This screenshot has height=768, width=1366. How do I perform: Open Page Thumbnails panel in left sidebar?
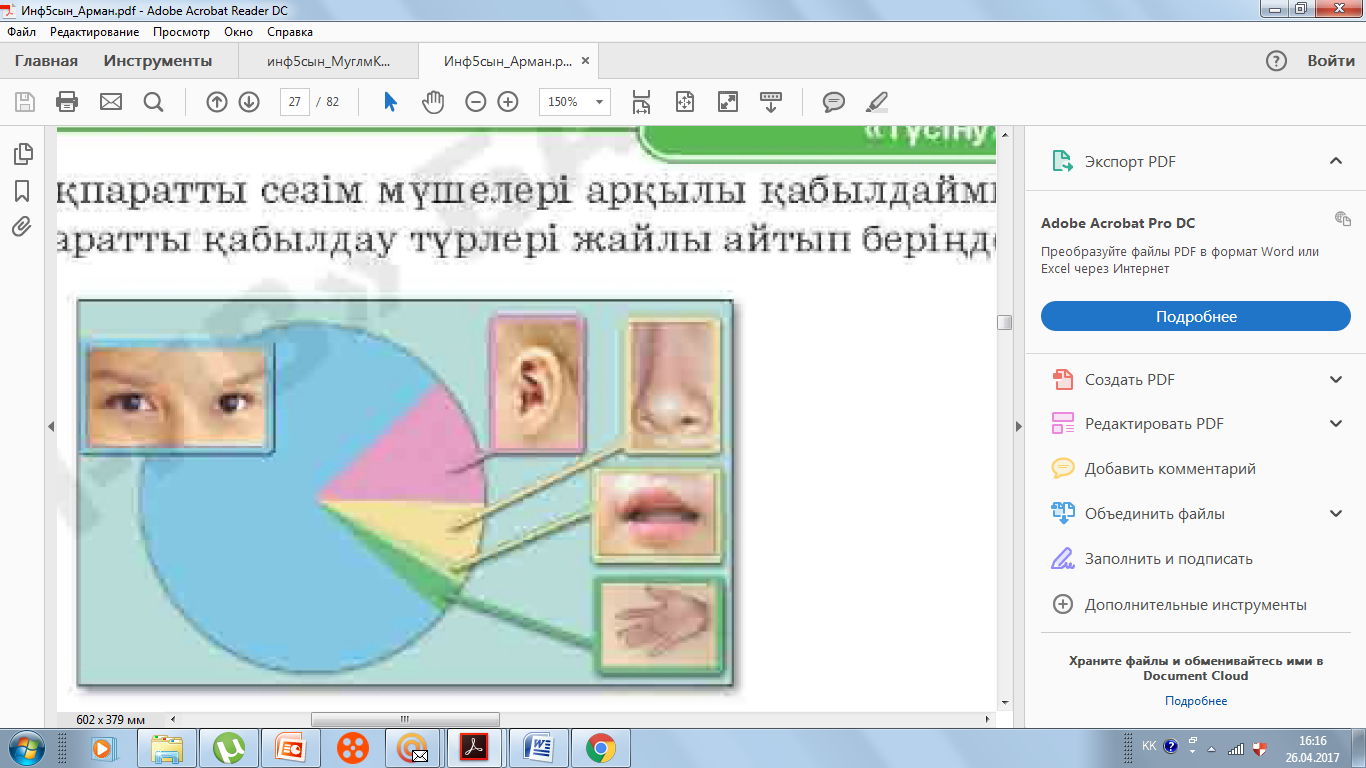coord(22,154)
